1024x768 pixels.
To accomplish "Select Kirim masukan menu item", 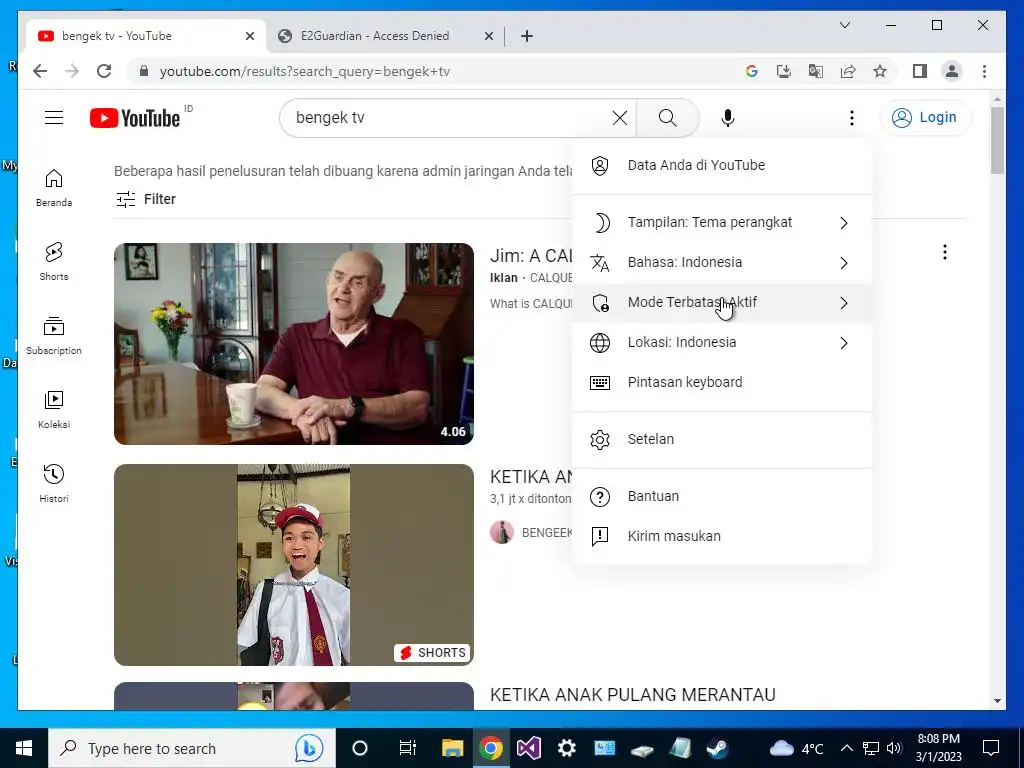I will [722, 537].
